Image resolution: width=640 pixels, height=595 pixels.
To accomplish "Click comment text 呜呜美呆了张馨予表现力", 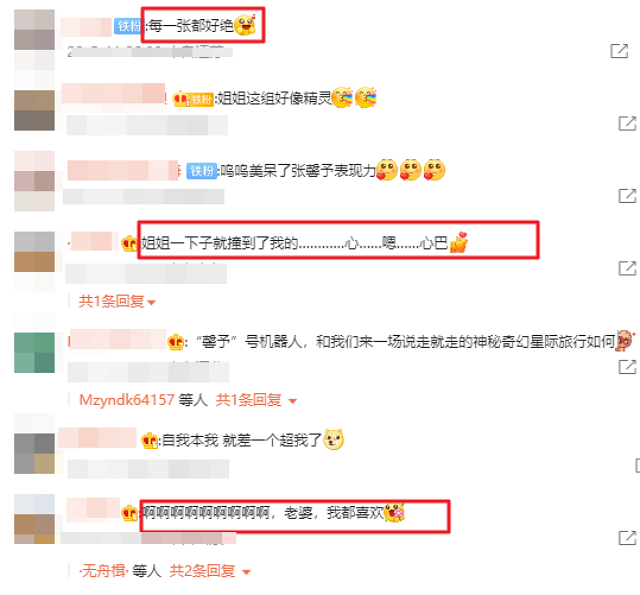I will click(x=298, y=171).
